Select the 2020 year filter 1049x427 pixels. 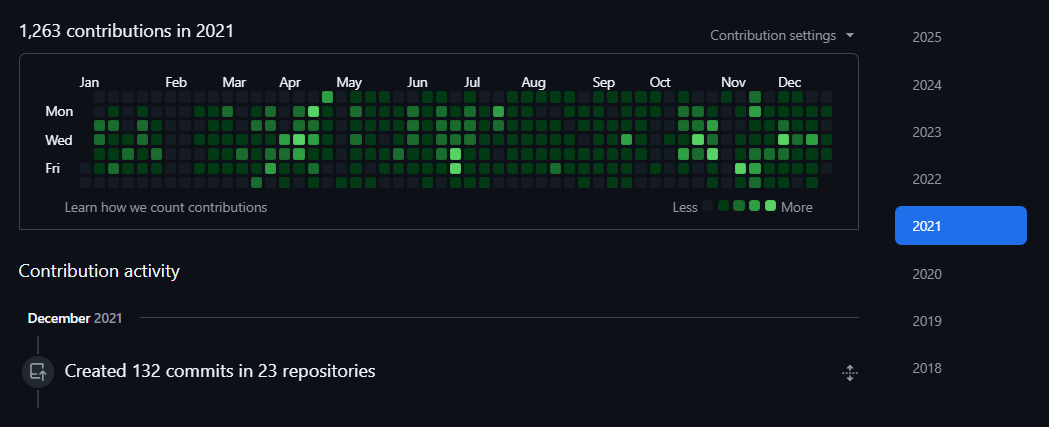(927, 274)
